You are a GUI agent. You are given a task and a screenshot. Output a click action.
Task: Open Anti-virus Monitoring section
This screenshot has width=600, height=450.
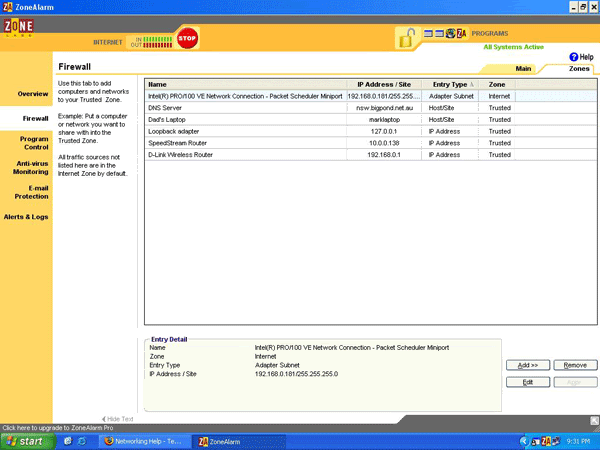31,167
